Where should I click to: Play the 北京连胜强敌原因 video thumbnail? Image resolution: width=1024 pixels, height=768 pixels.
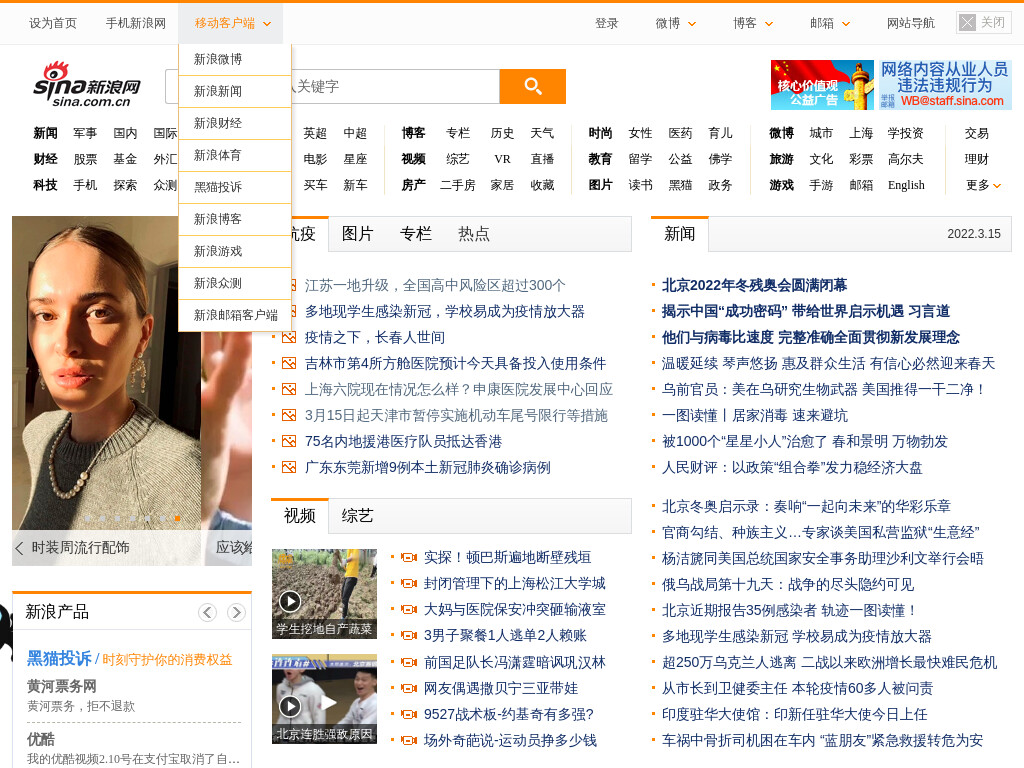(x=324, y=699)
